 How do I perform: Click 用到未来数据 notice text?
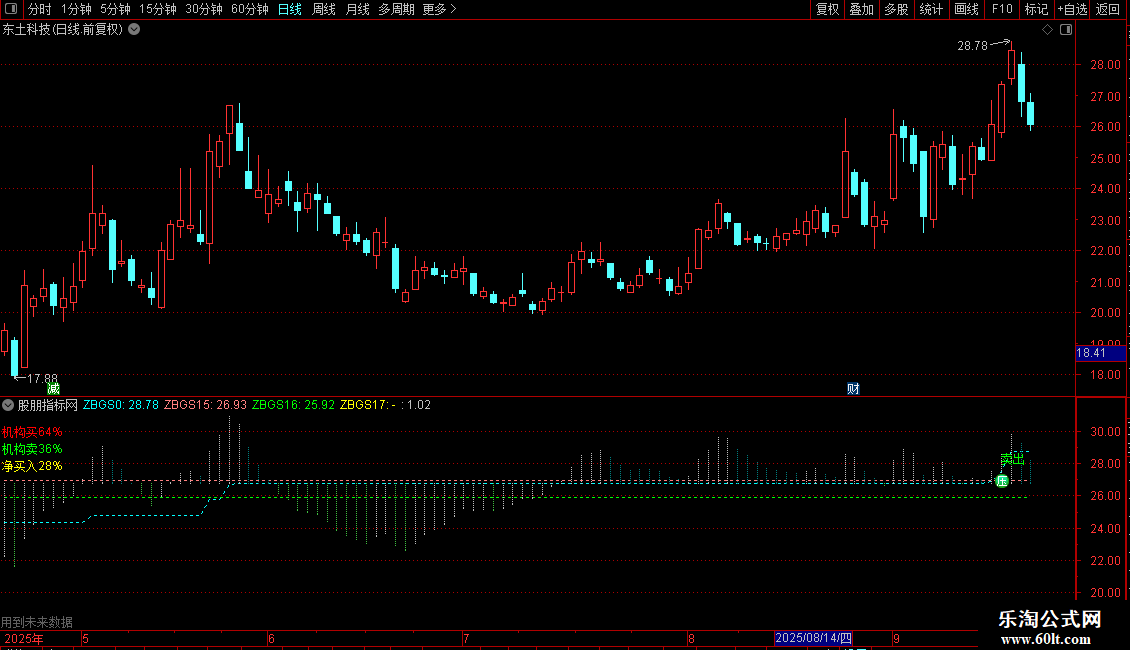(37, 622)
